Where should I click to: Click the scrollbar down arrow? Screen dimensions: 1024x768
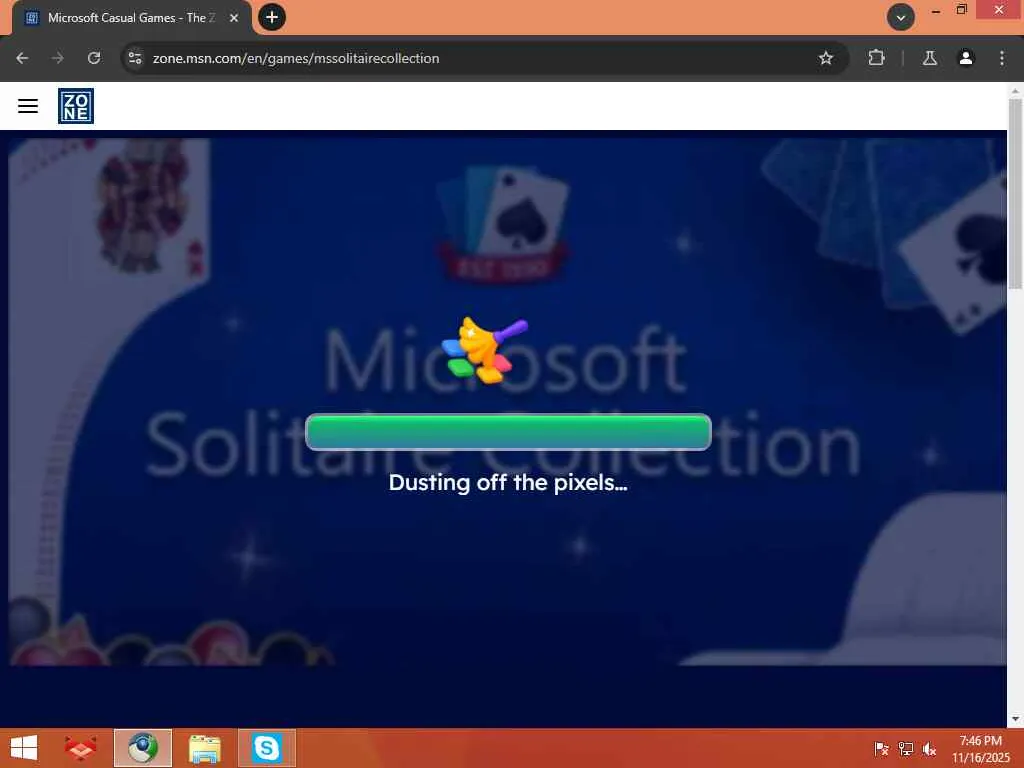pyautogui.click(x=1015, y=719)
